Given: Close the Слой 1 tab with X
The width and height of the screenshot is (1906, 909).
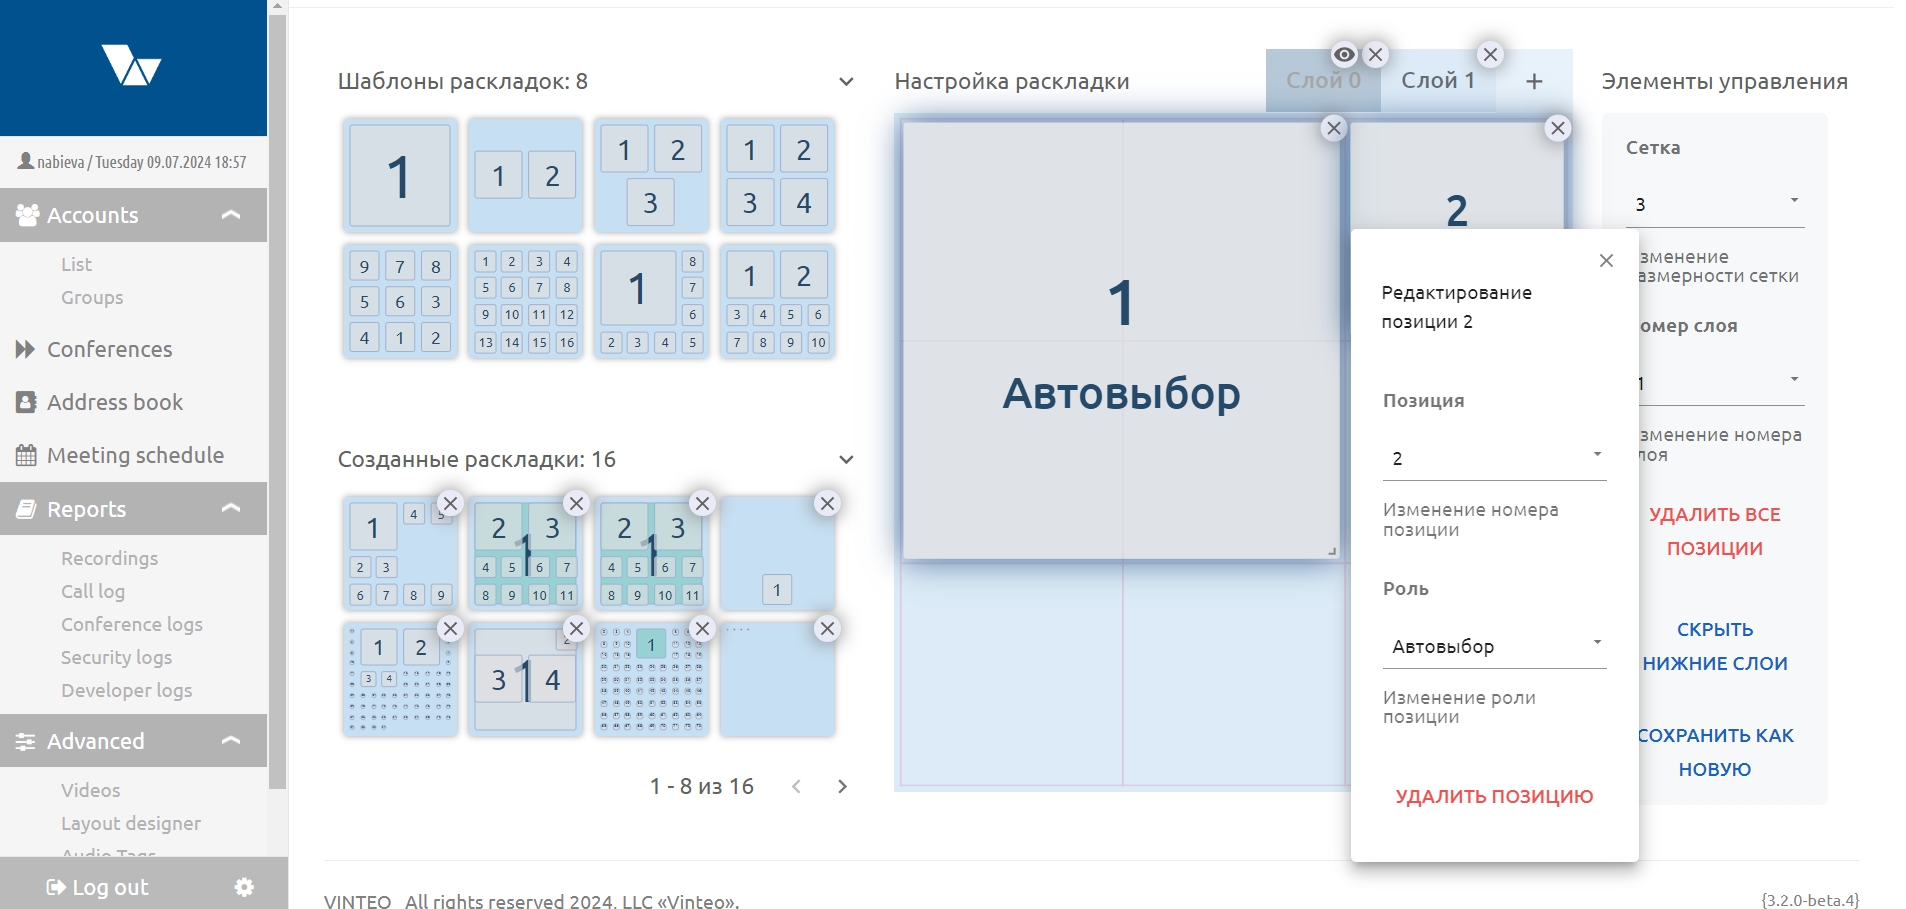Looking at the screenshot, I should click(x=1491, y=55).
